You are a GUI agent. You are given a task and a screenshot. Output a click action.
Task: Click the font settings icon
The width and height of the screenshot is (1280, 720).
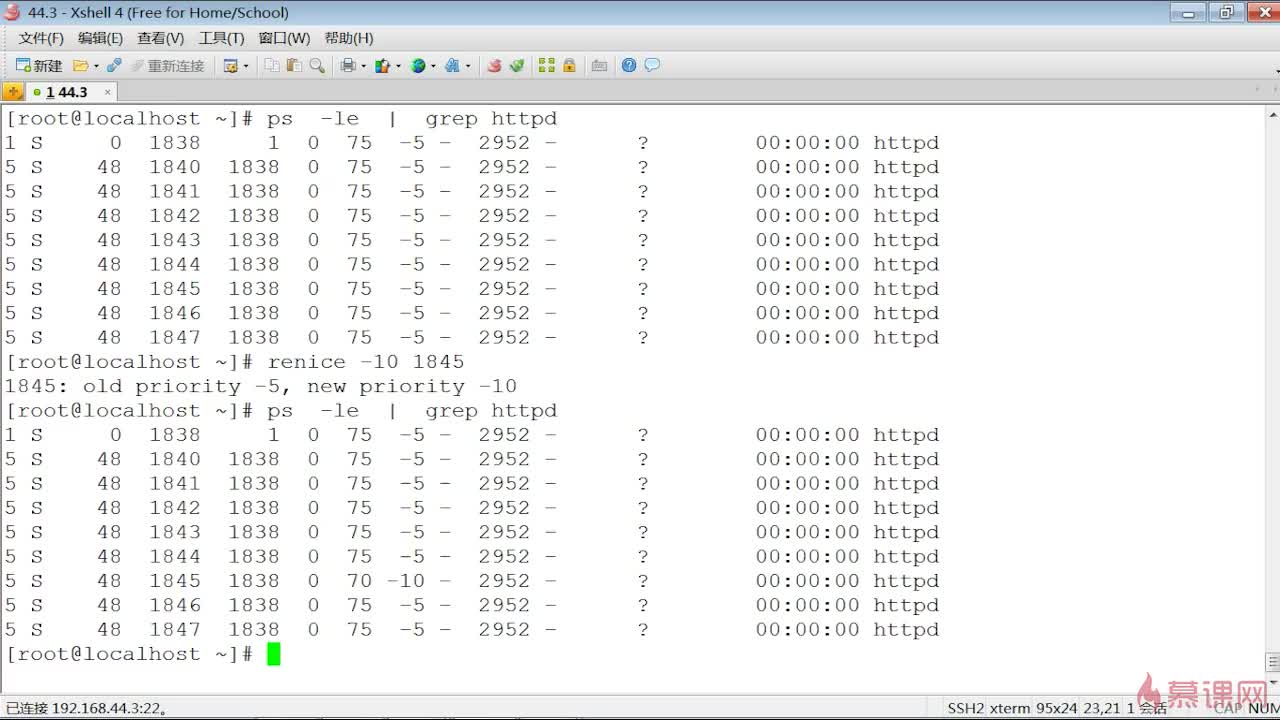[x=452, y=65]
